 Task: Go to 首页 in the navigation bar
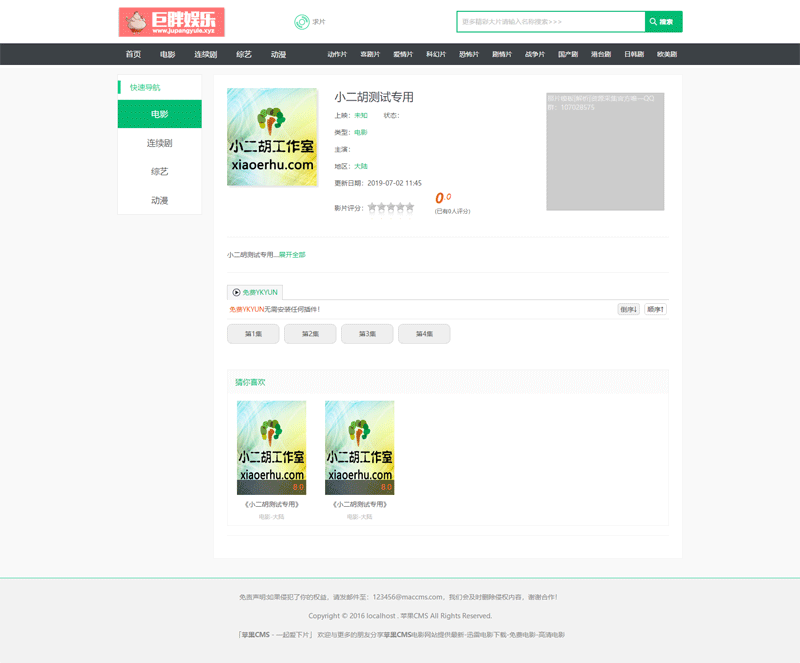pyautogui.click(x=133, y=54)
